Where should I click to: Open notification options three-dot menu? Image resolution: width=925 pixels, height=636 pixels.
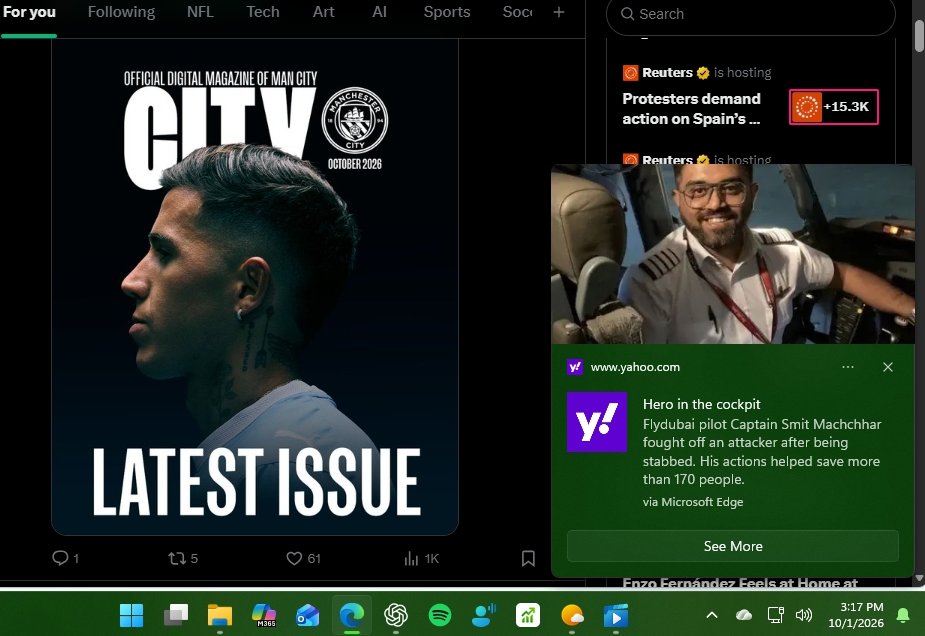(848, 367)
